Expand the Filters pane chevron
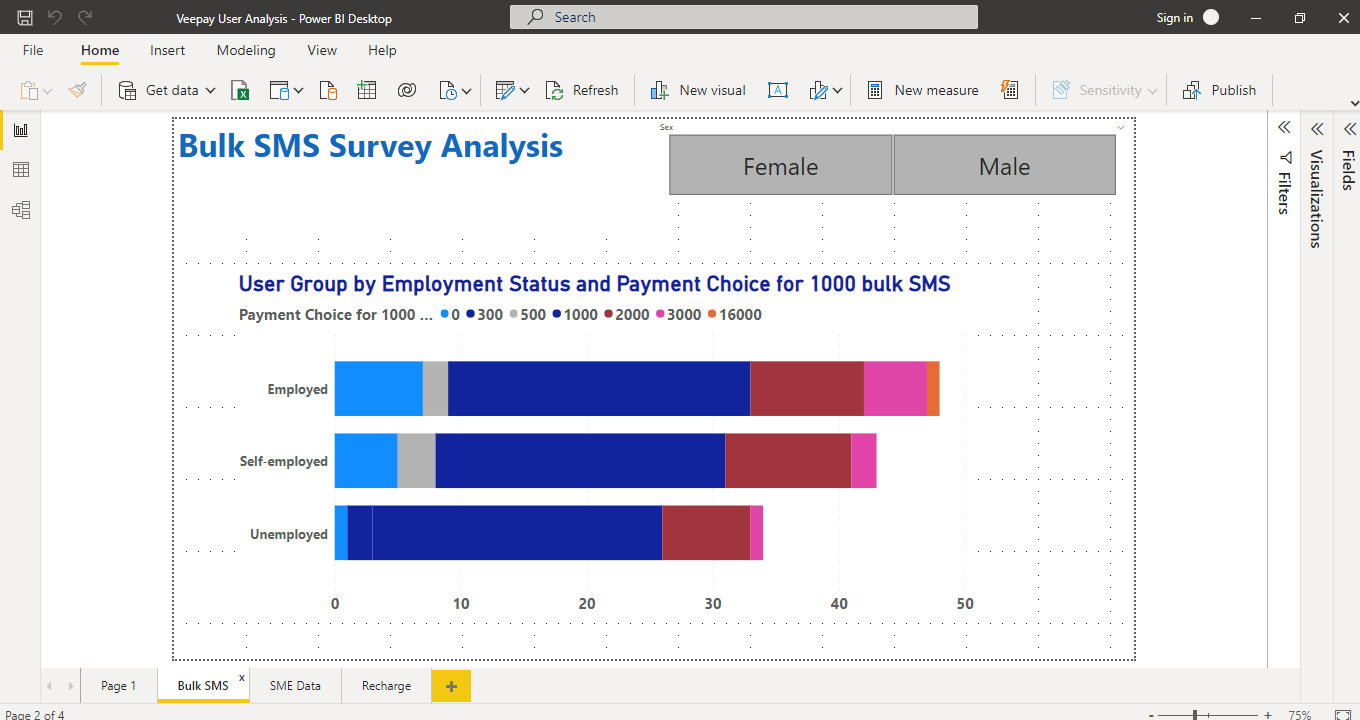1360x720 pixels. [1285, 128]
